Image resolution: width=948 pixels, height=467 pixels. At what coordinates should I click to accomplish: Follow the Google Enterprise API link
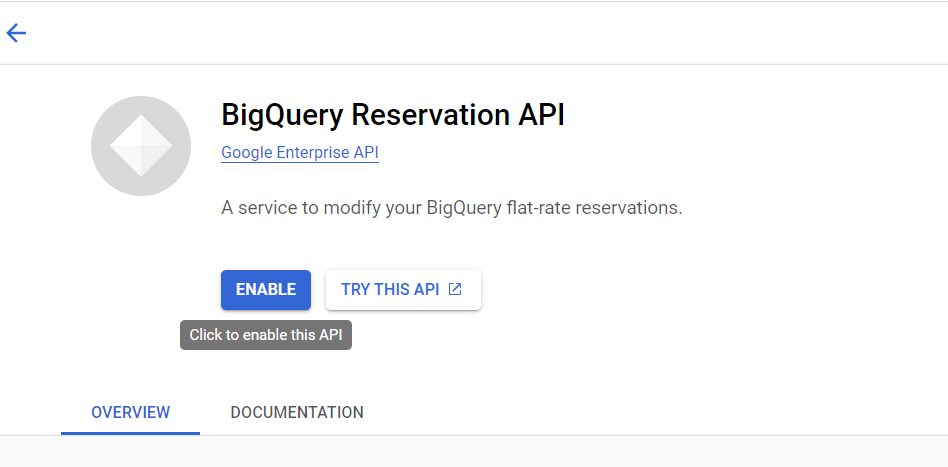300,152
